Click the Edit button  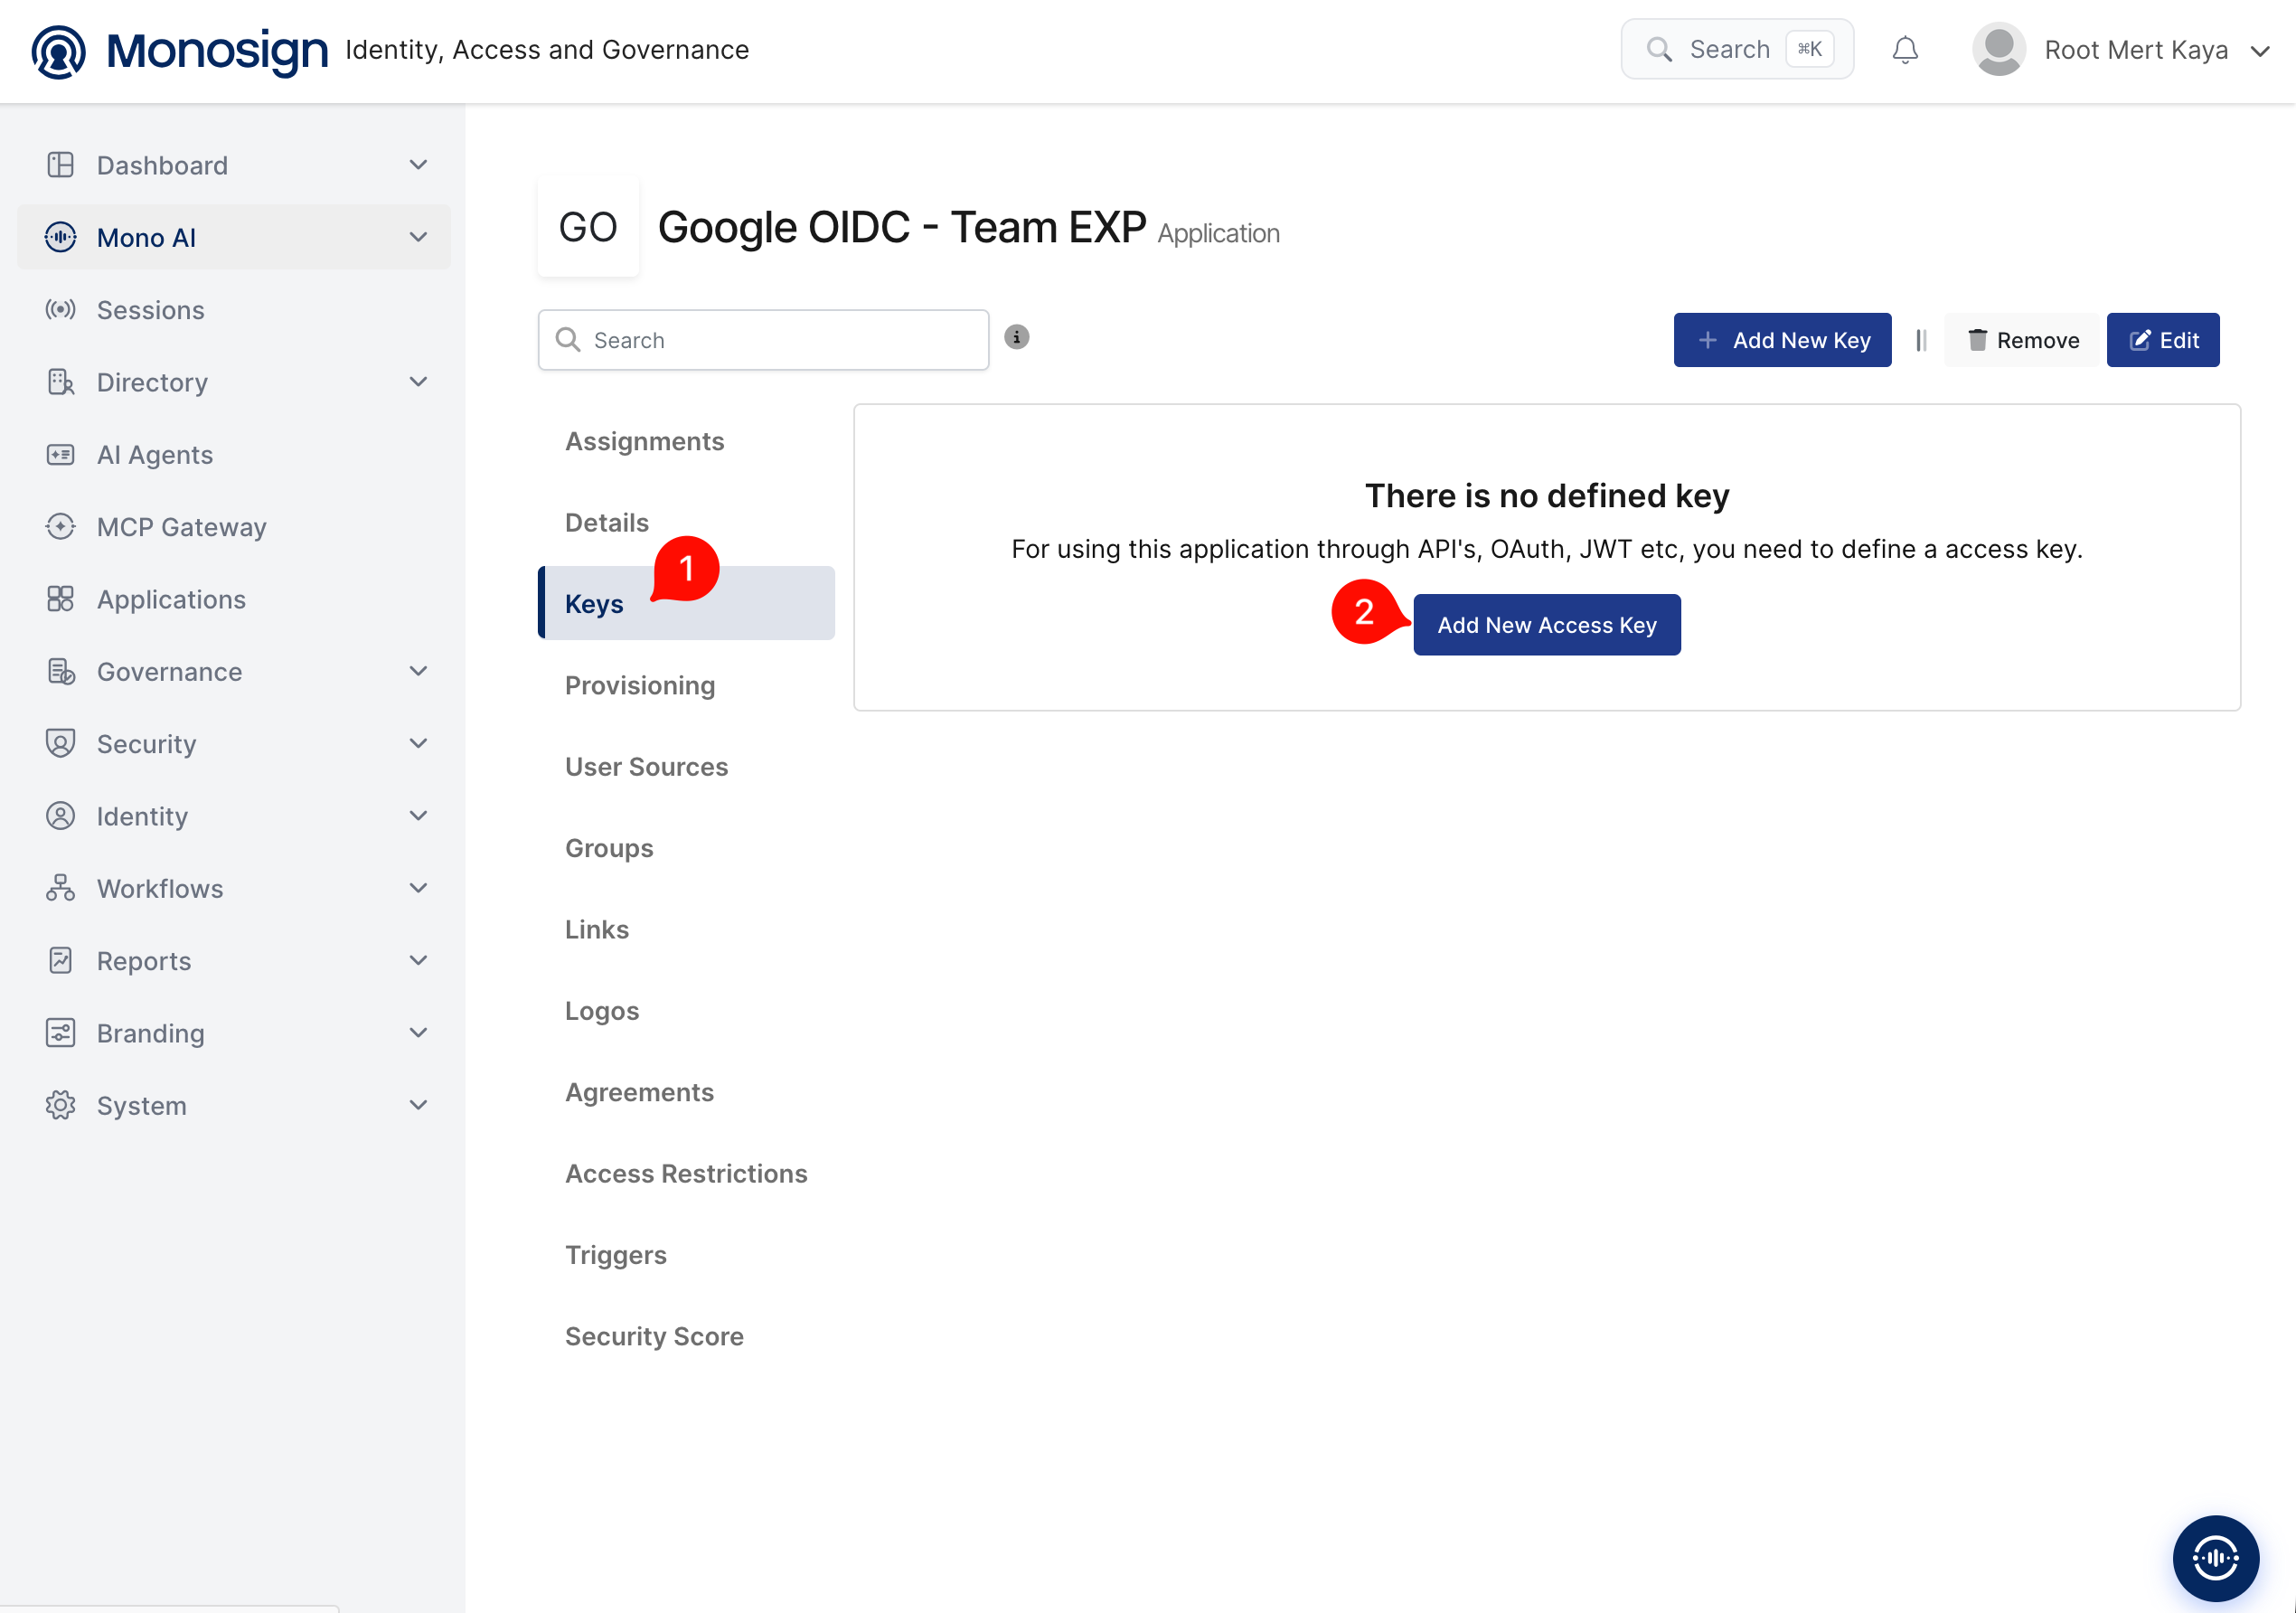[2163, 340]
